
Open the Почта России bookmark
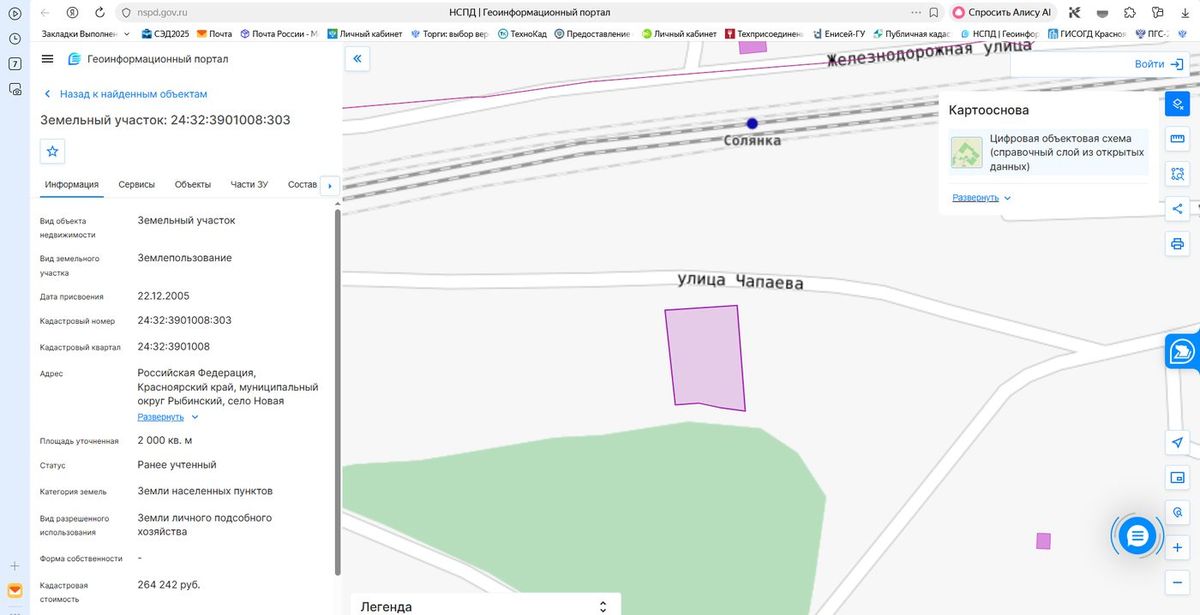pyautogui.click(x=277, y=34)
